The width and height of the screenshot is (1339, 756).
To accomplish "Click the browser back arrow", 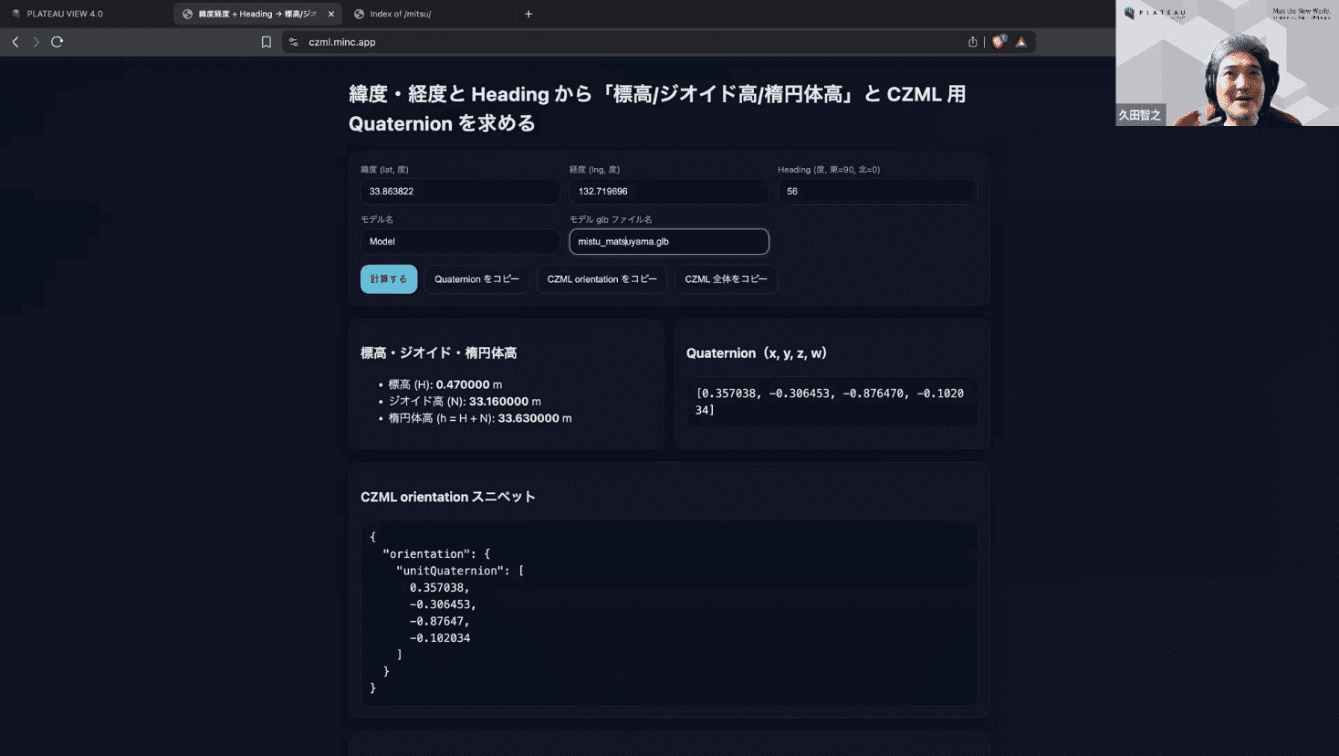I will (x=15, y=42).
